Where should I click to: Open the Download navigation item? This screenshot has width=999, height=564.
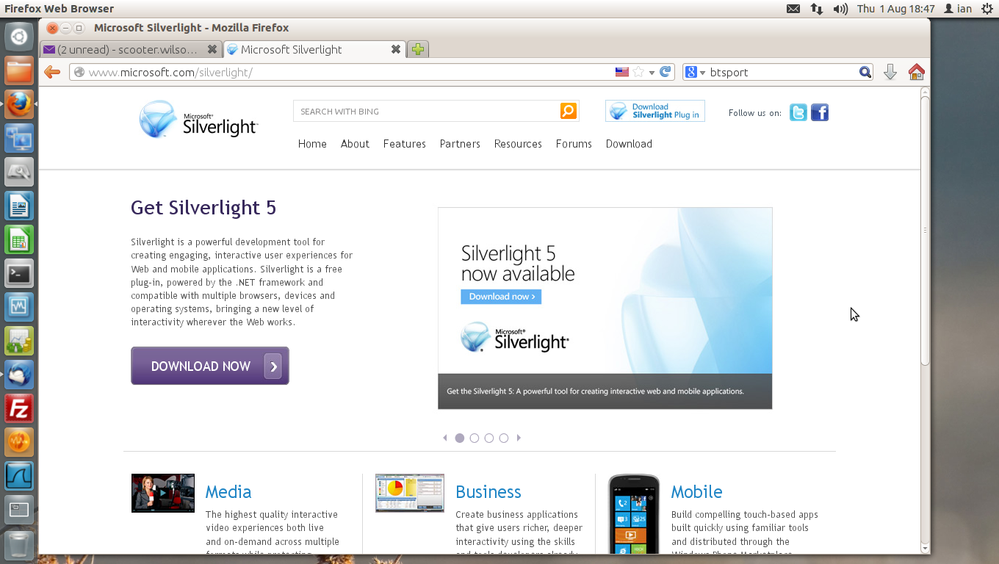(x=629, y=144)
